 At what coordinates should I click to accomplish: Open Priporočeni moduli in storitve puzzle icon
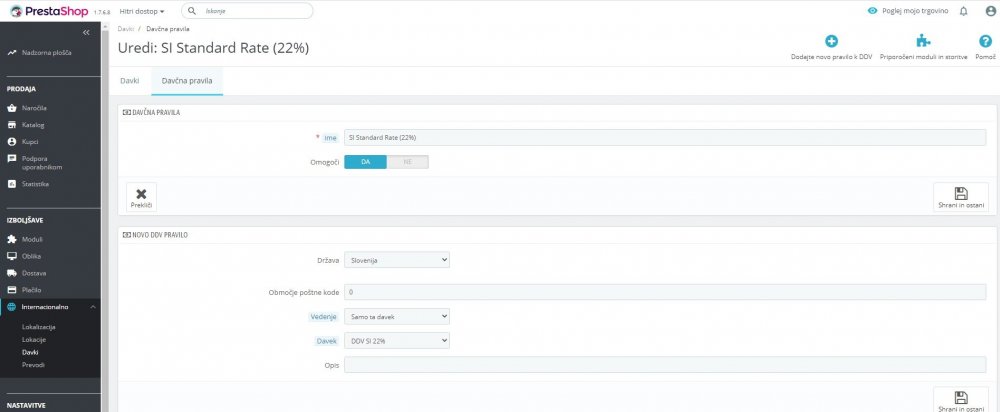coord(923,41)
